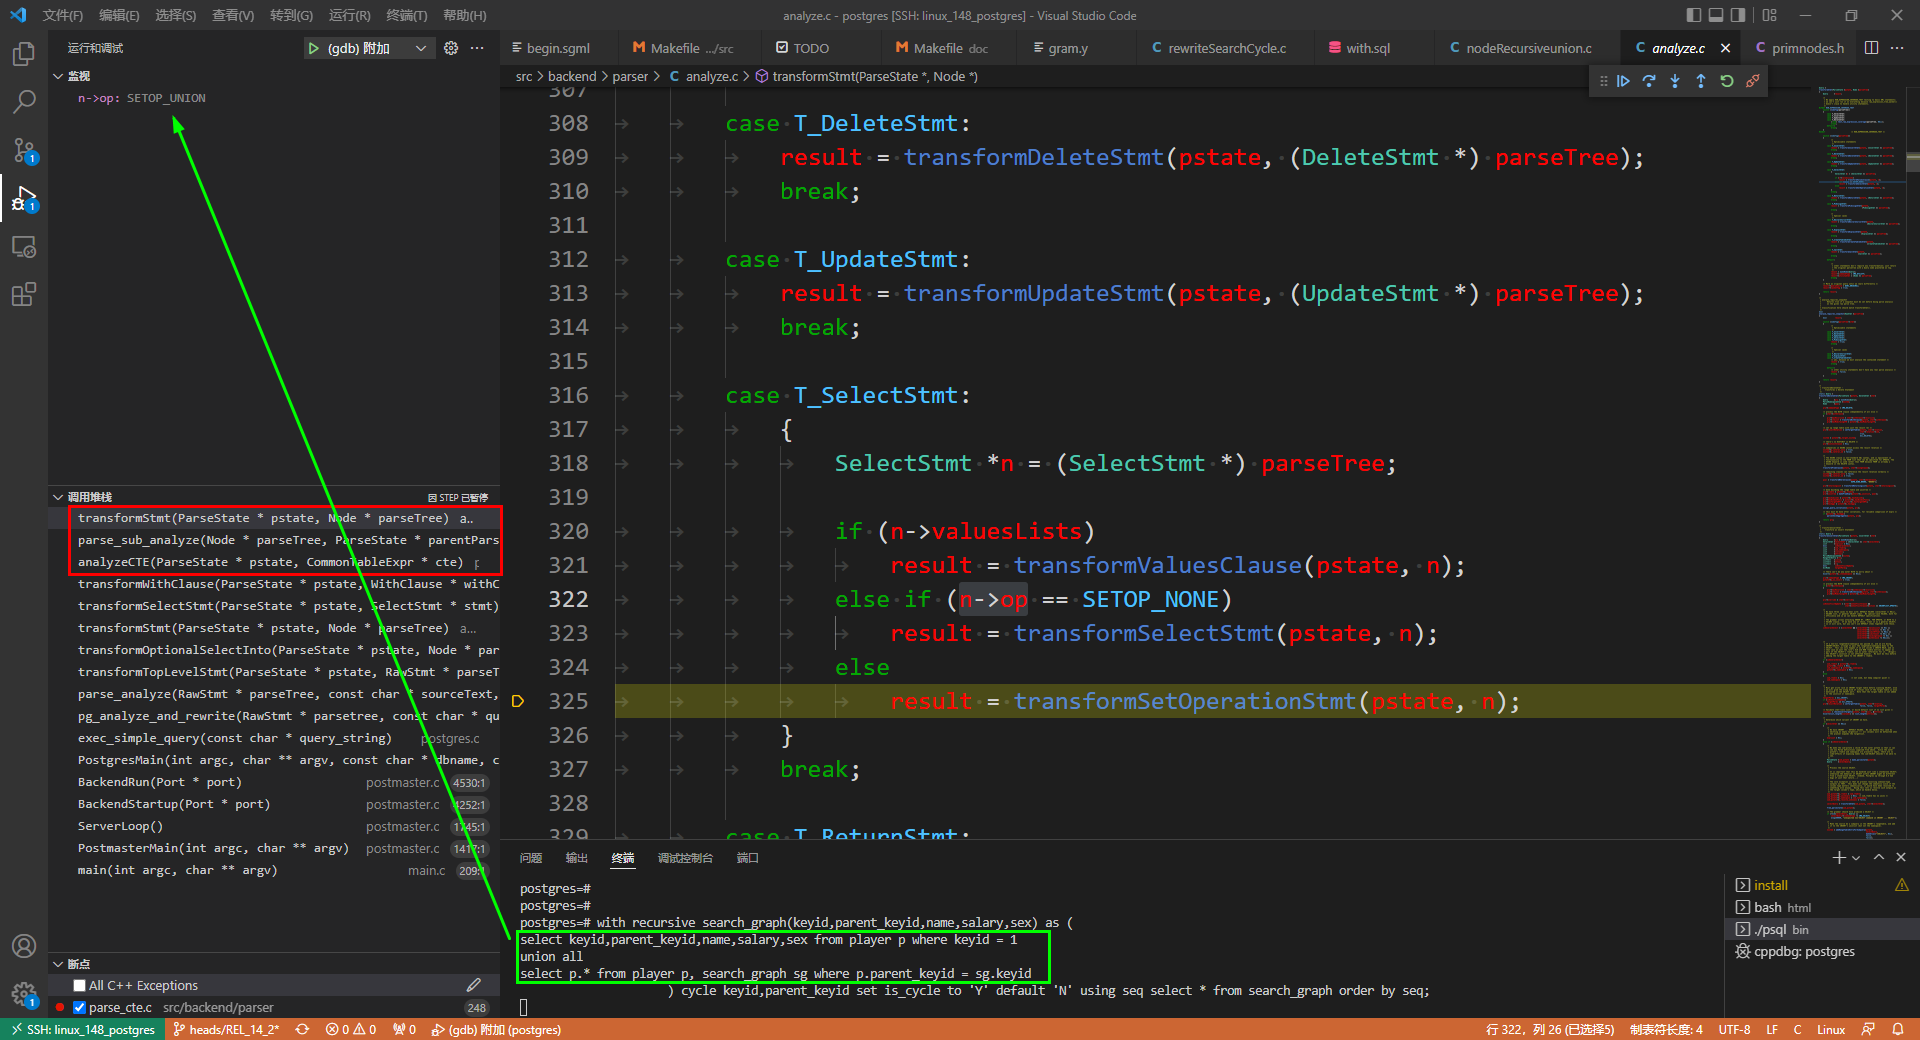Click the green Start Debugging play icon
1920x1040 pixels.
pos(314,48)
